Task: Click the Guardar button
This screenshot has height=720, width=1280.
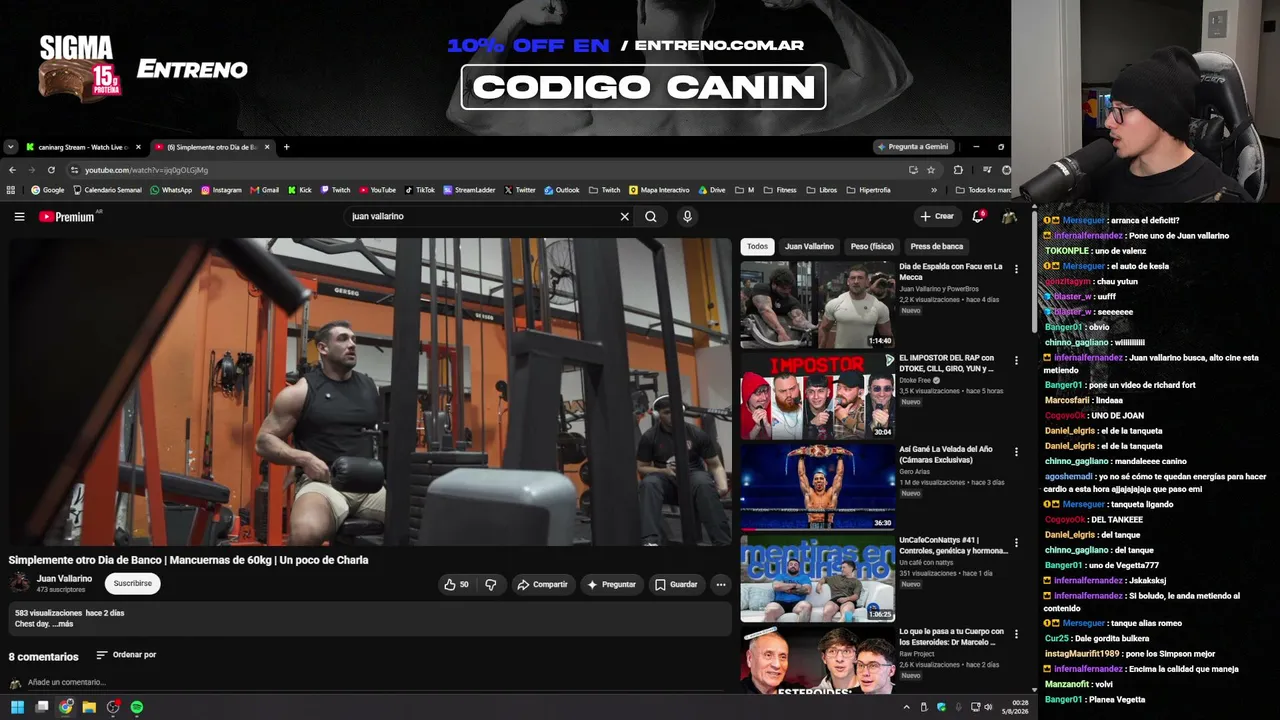Action: pos(676,584)
